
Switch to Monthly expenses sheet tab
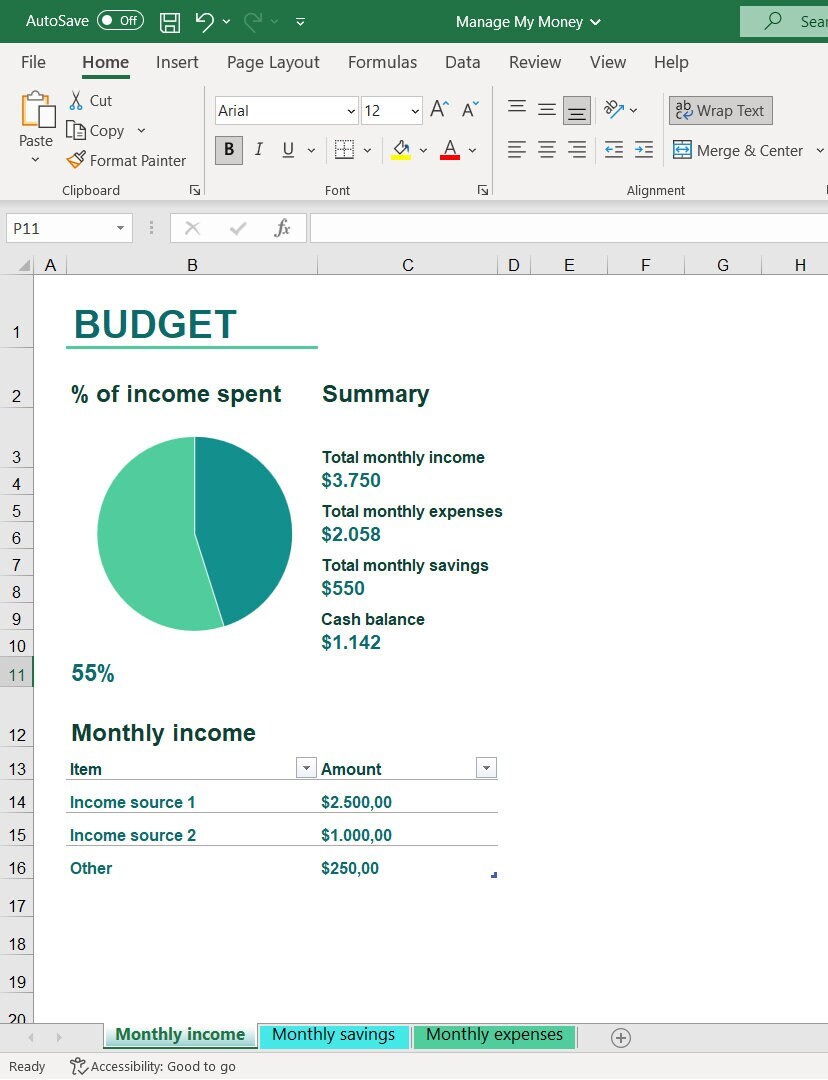494,1035
